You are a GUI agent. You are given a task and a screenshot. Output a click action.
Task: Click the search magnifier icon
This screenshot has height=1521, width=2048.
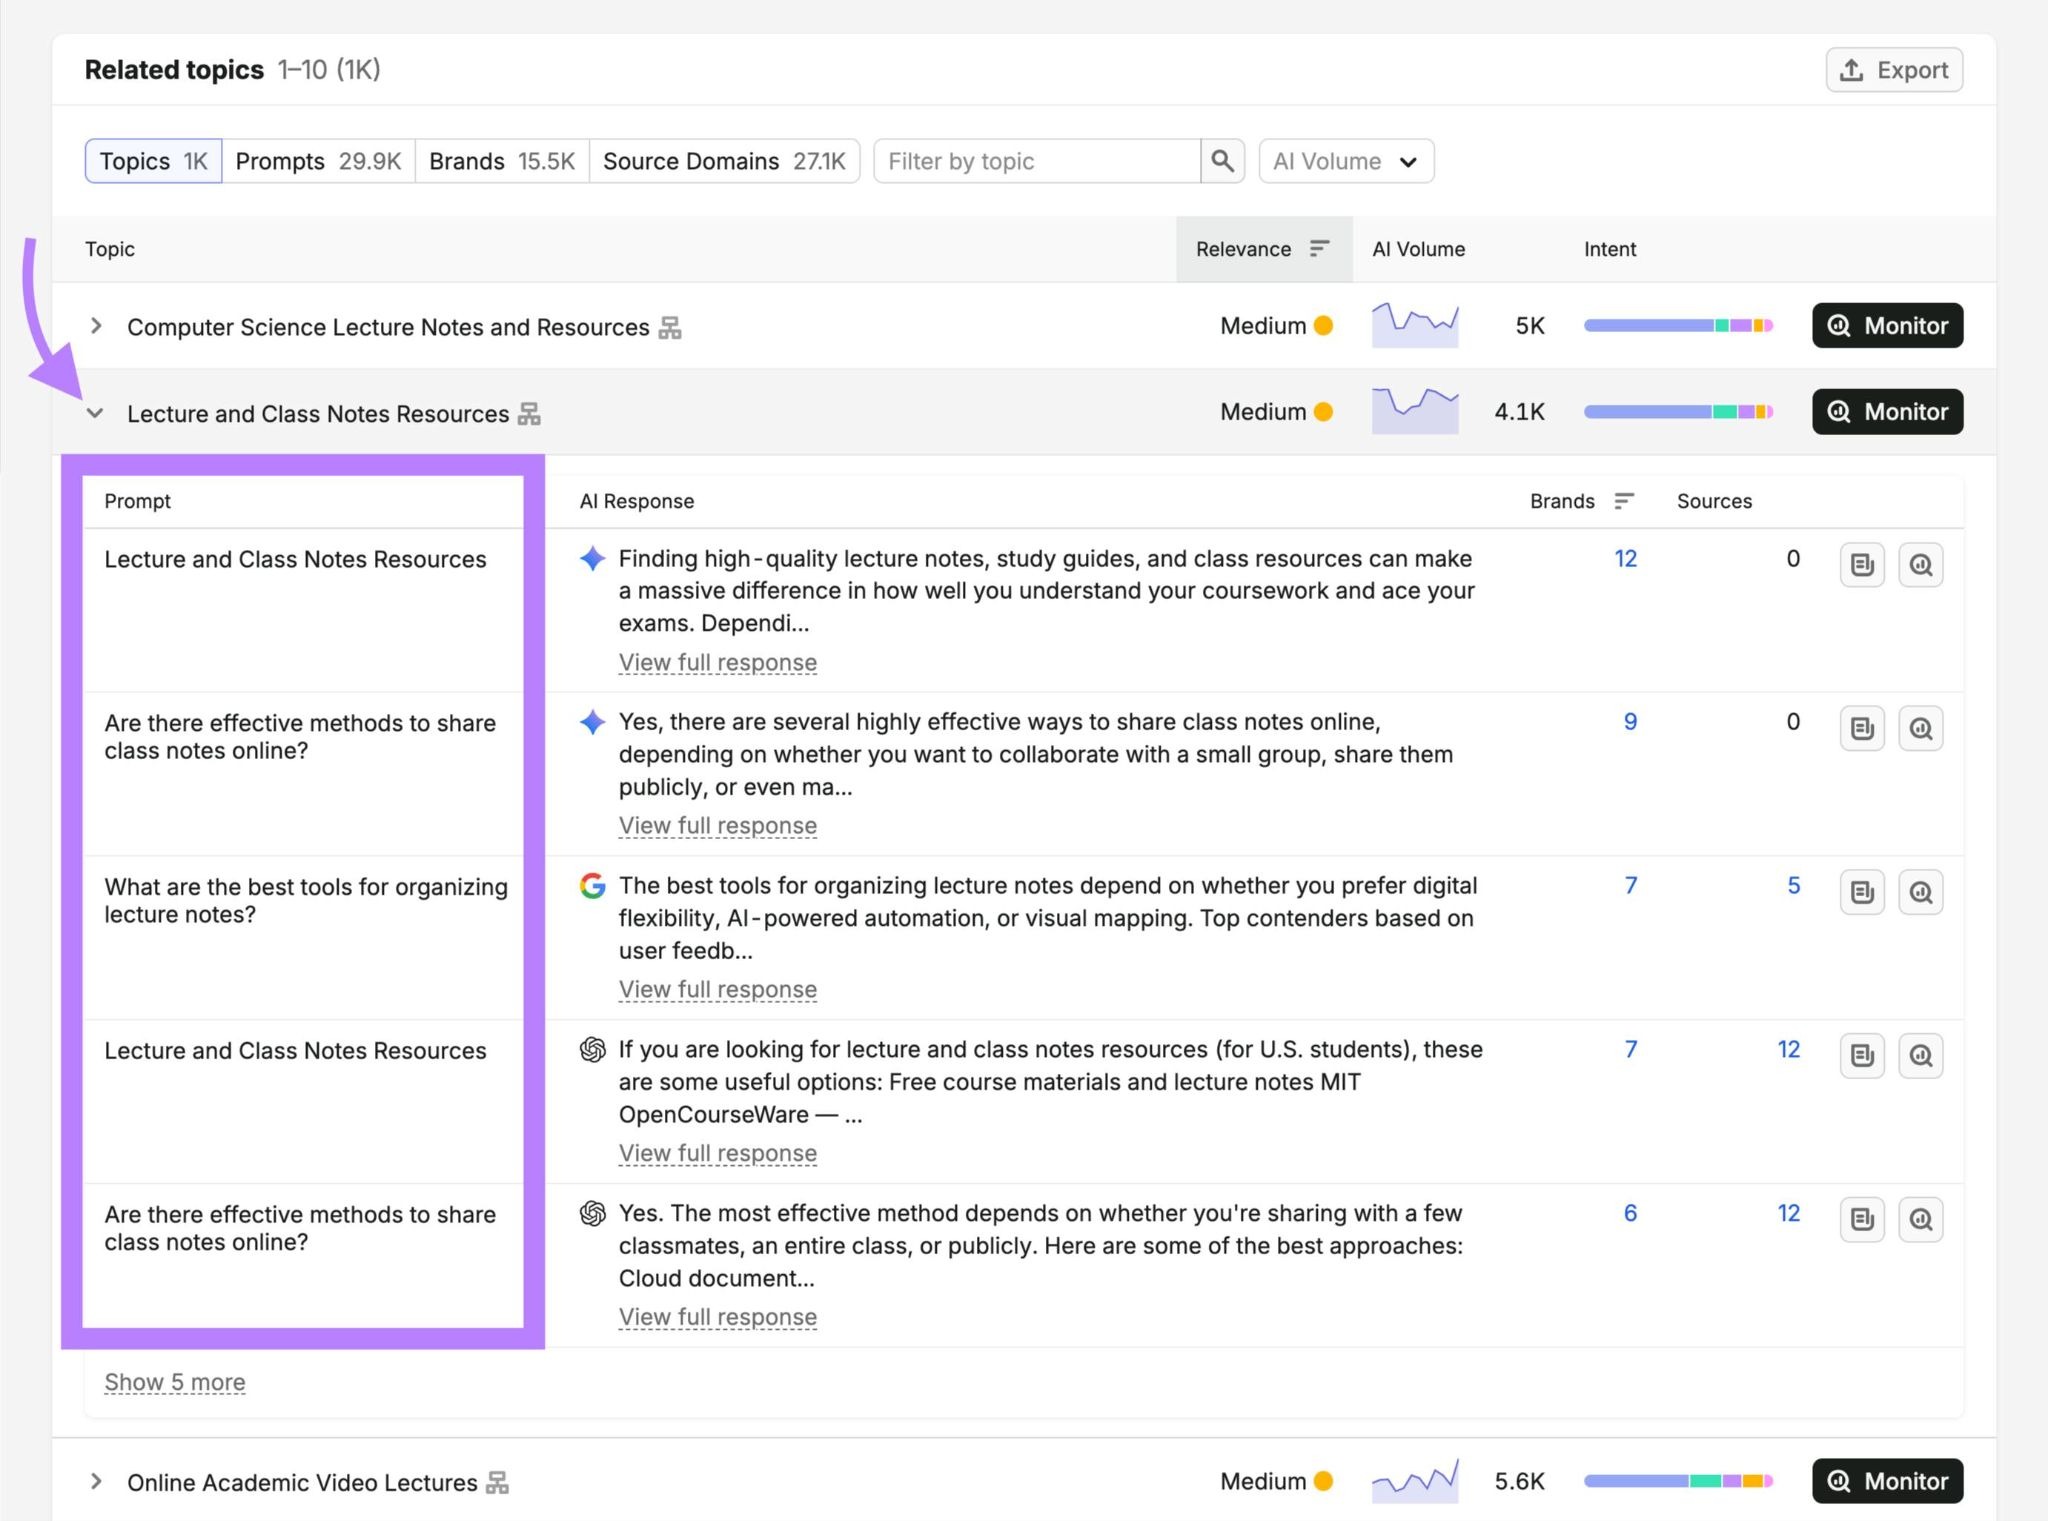[x=1222, y=161]
